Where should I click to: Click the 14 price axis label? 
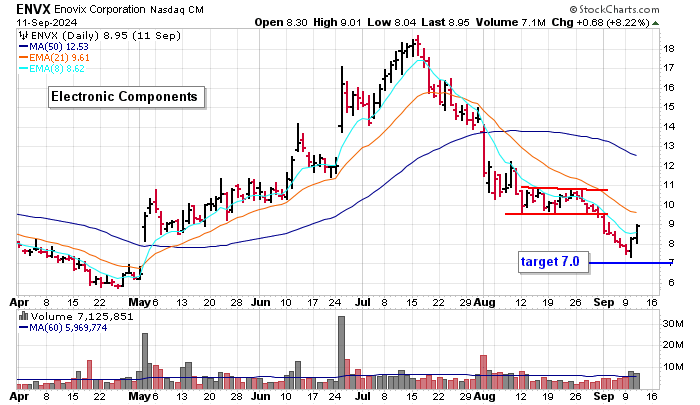click(x=669, y=126)
